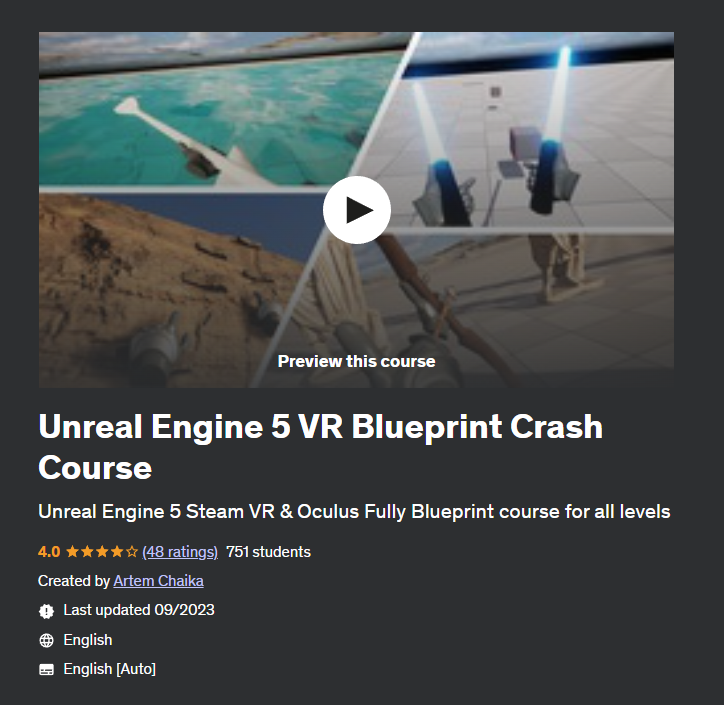
Task: Click the 'English [Auto]' captions label
Action: pos(109,669)
